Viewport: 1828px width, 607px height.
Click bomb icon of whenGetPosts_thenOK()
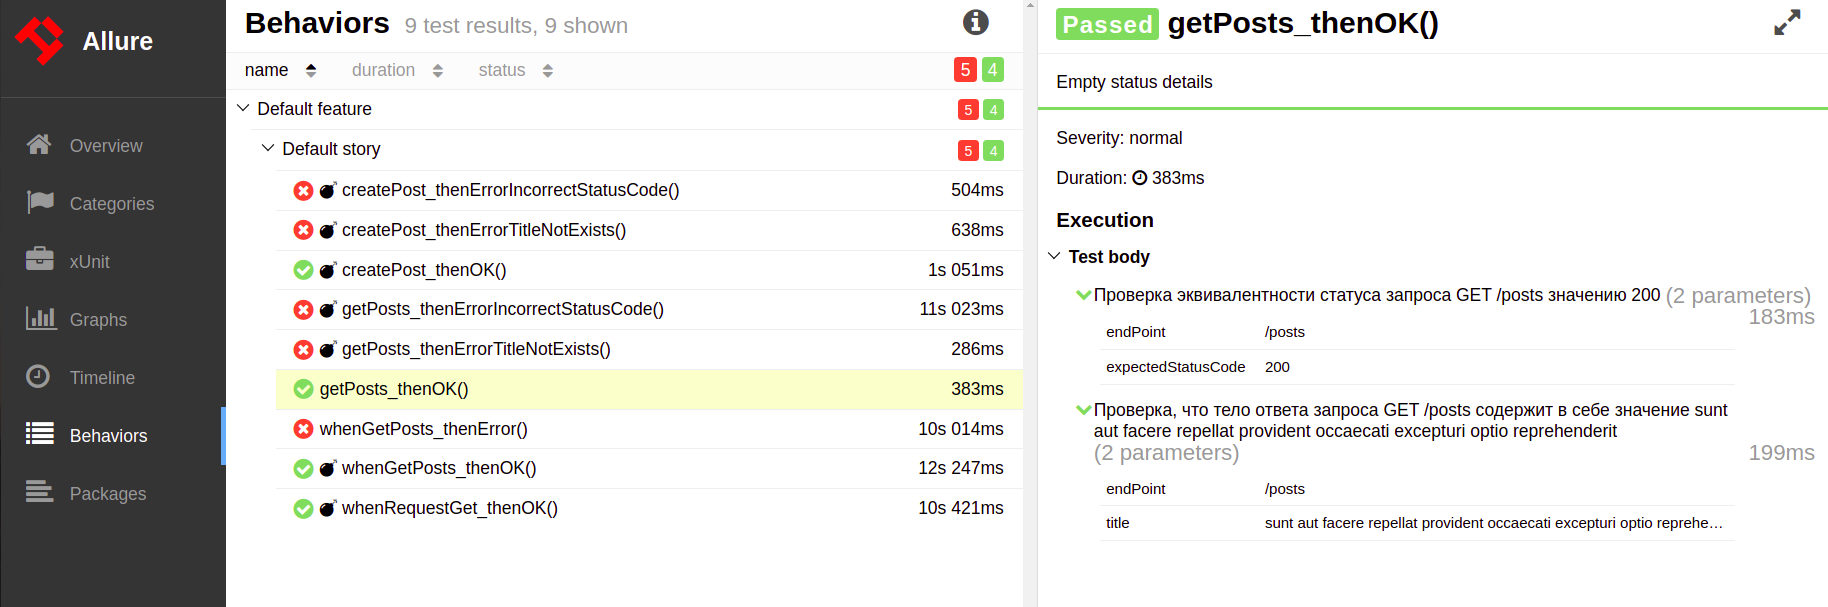pyautogui.click(x=328, y=468)
